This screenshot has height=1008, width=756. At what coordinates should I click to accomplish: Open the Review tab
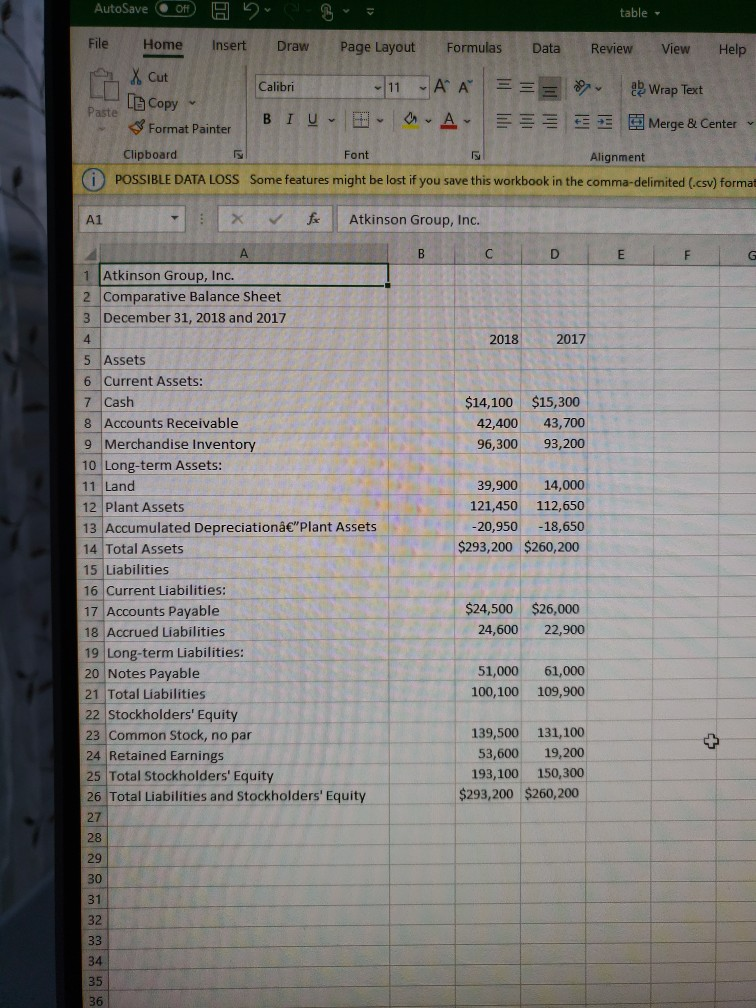[611, 49]
